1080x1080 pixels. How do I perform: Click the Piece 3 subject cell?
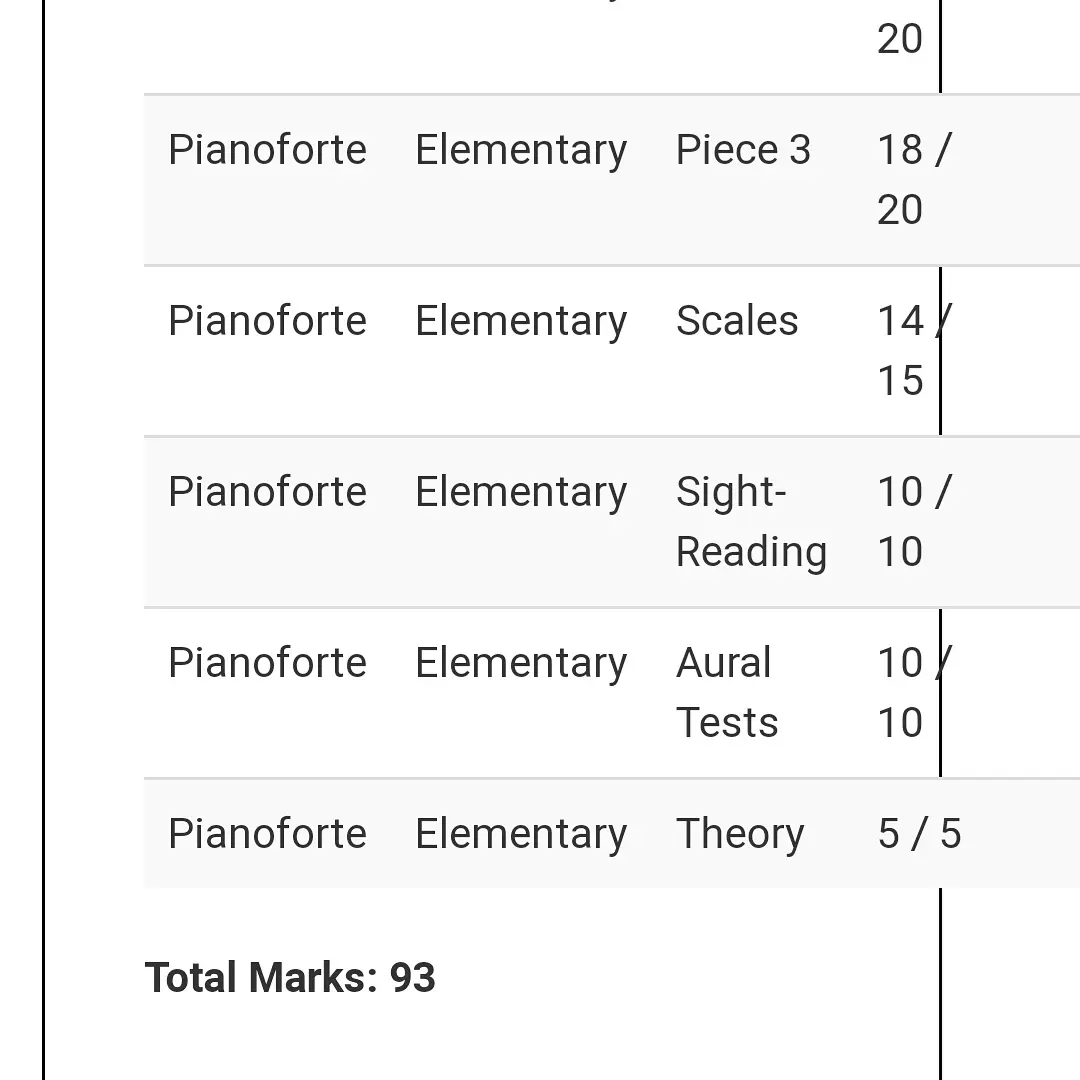point(743,151)
